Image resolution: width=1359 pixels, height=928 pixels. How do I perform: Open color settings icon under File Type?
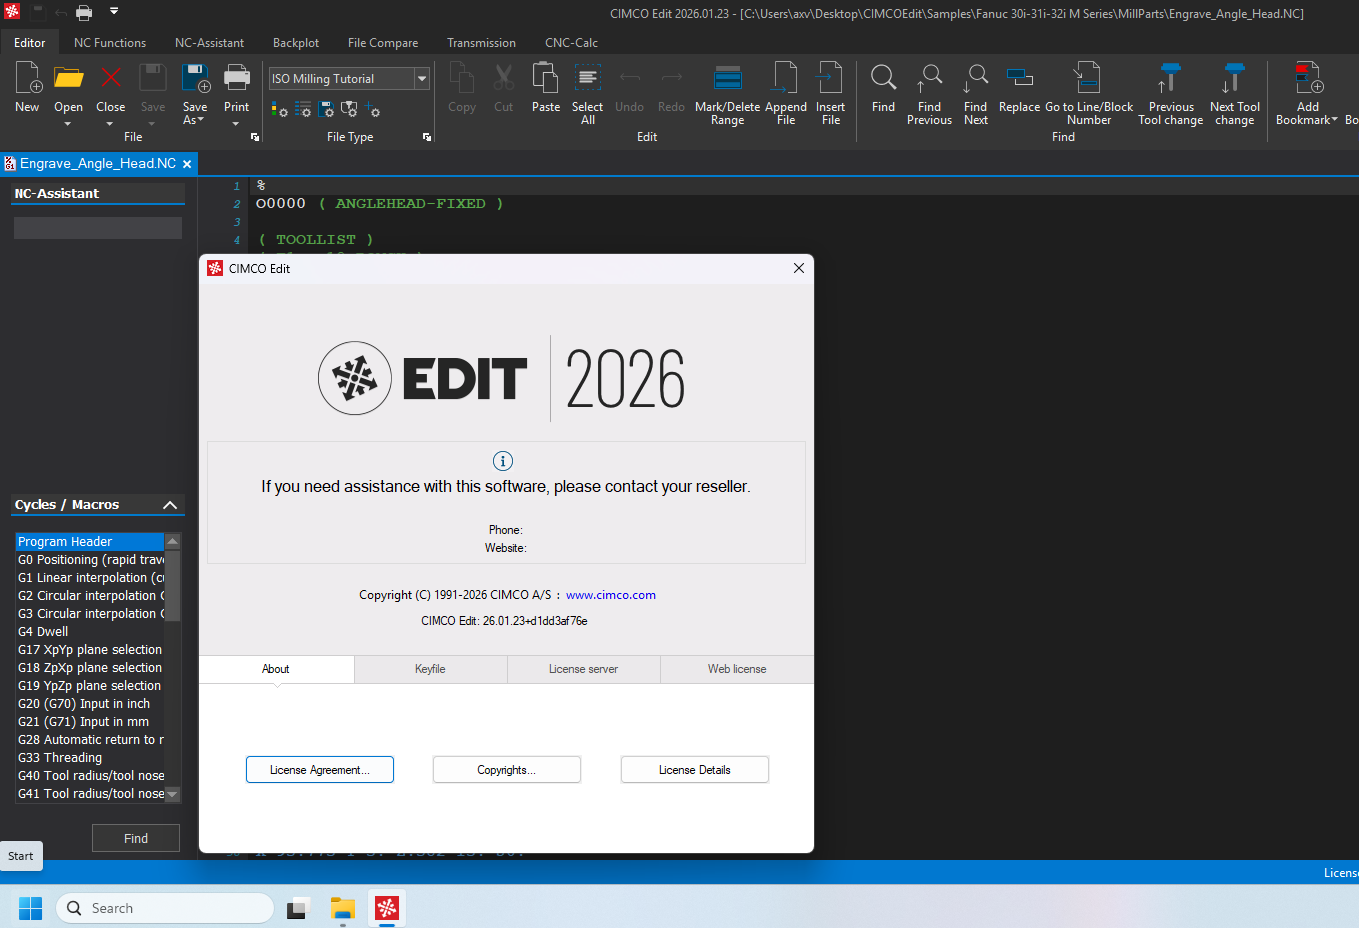tap(280, 109)
